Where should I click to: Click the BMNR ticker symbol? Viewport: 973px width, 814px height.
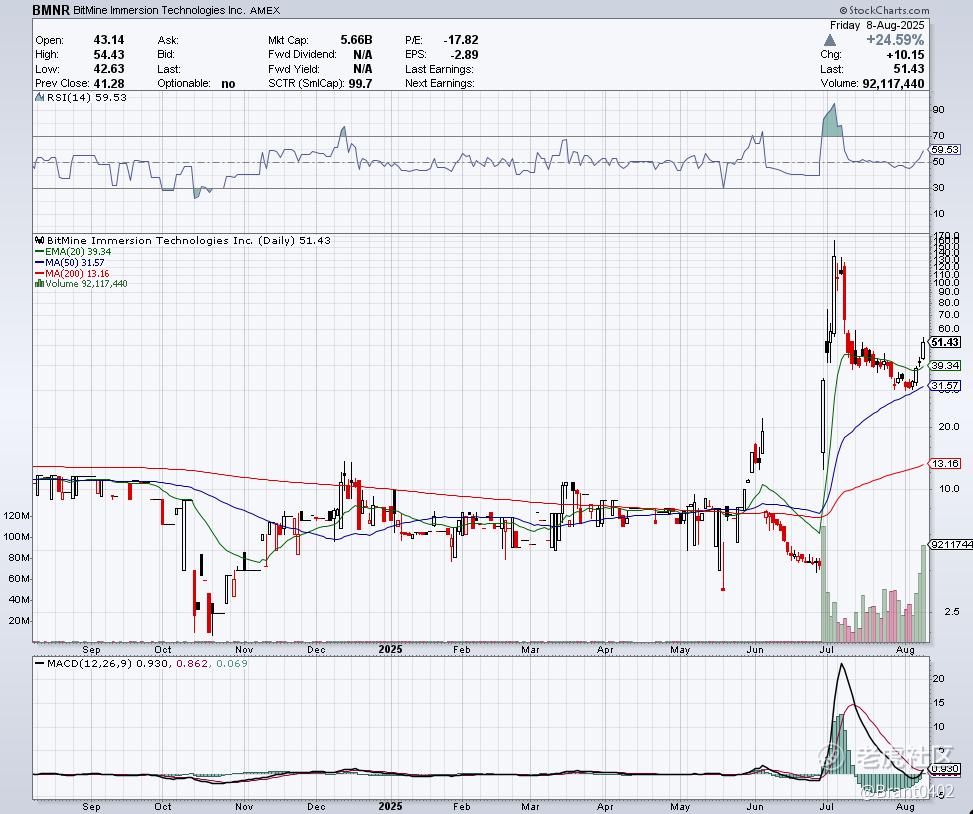point(51,10)
